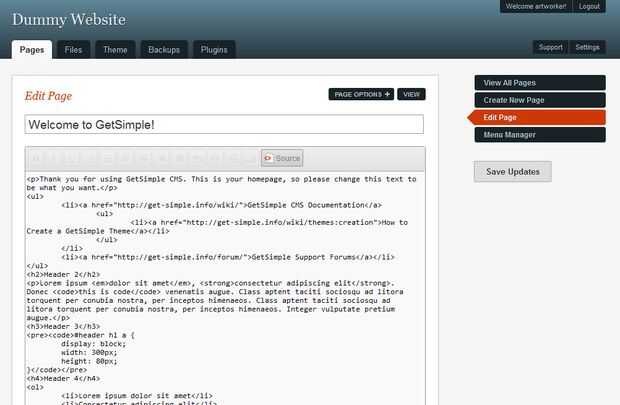Click the '<h3>Header 3</h3>' line in editor

tap(63, 327)
